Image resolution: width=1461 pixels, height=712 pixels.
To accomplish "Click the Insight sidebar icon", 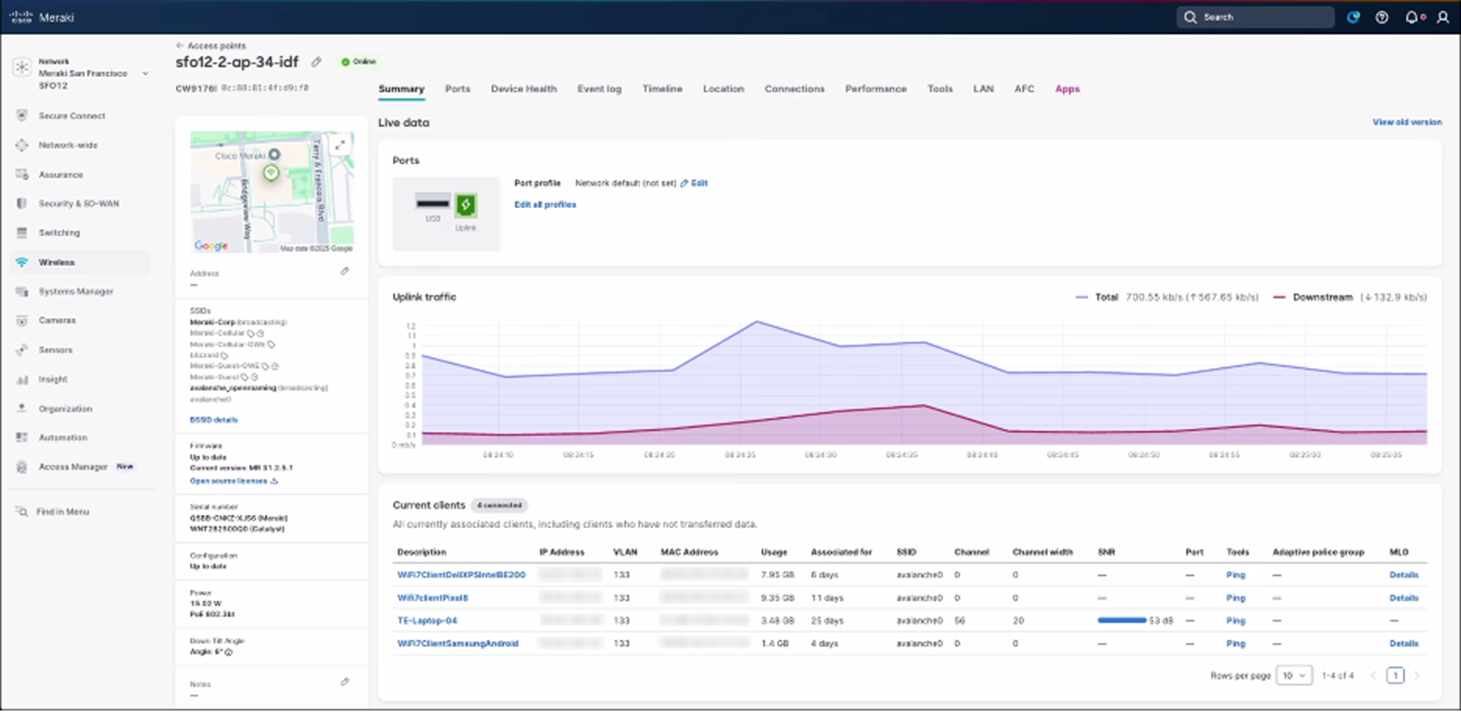I will [x=22, y=380].
